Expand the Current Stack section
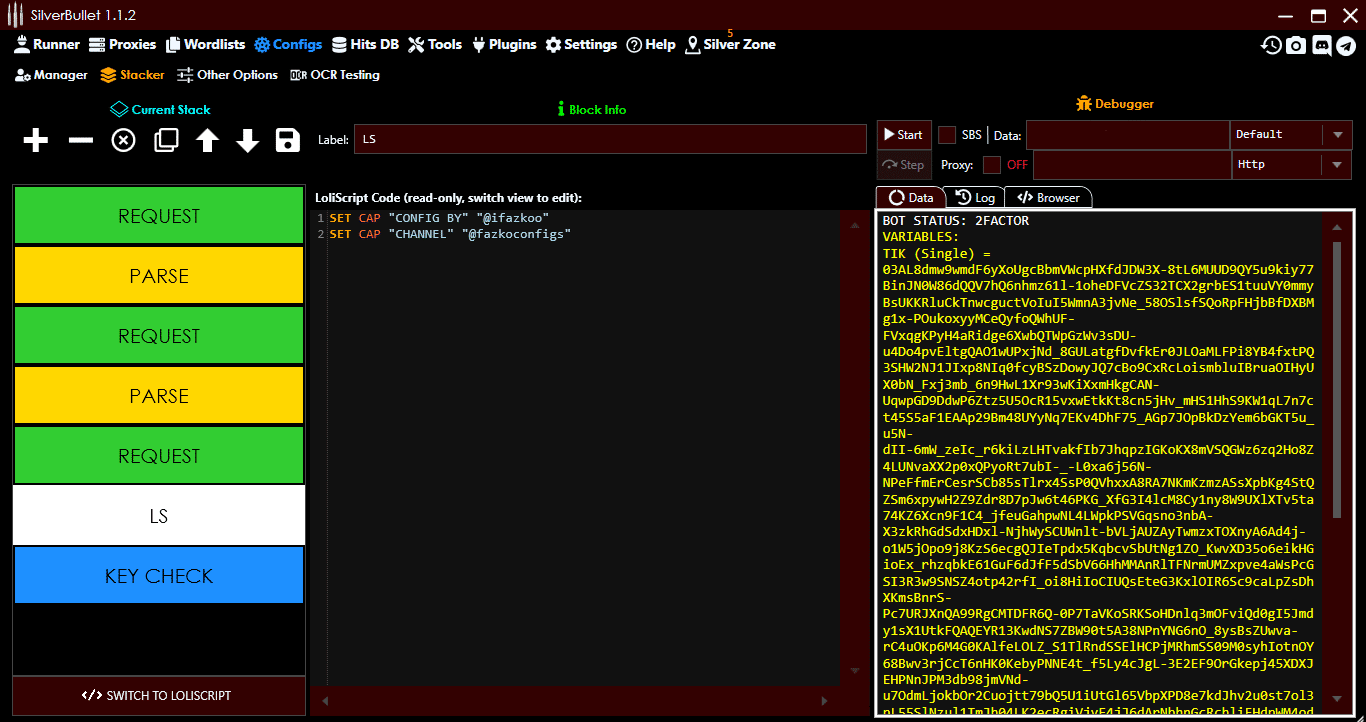The height and width of the screenshot is (722, 1366). [159, 109]
